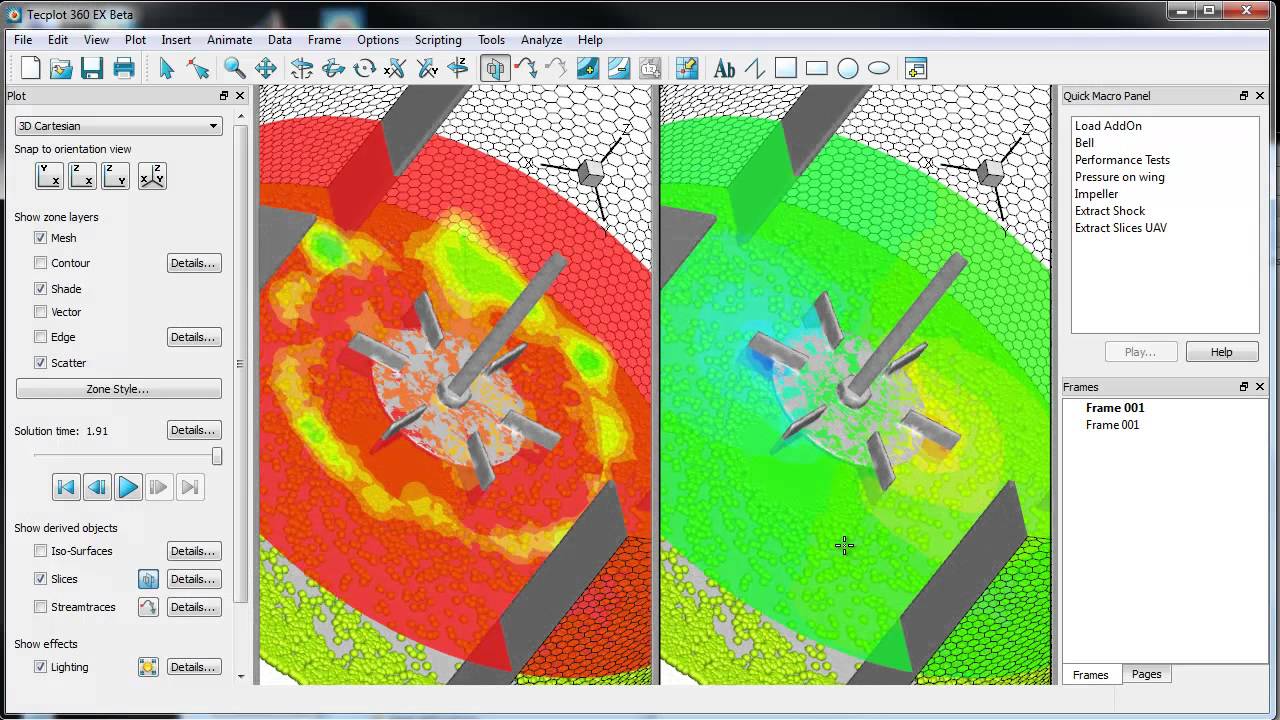
Task: Snap view to XZ orientation
Action: tap(83, 176)
